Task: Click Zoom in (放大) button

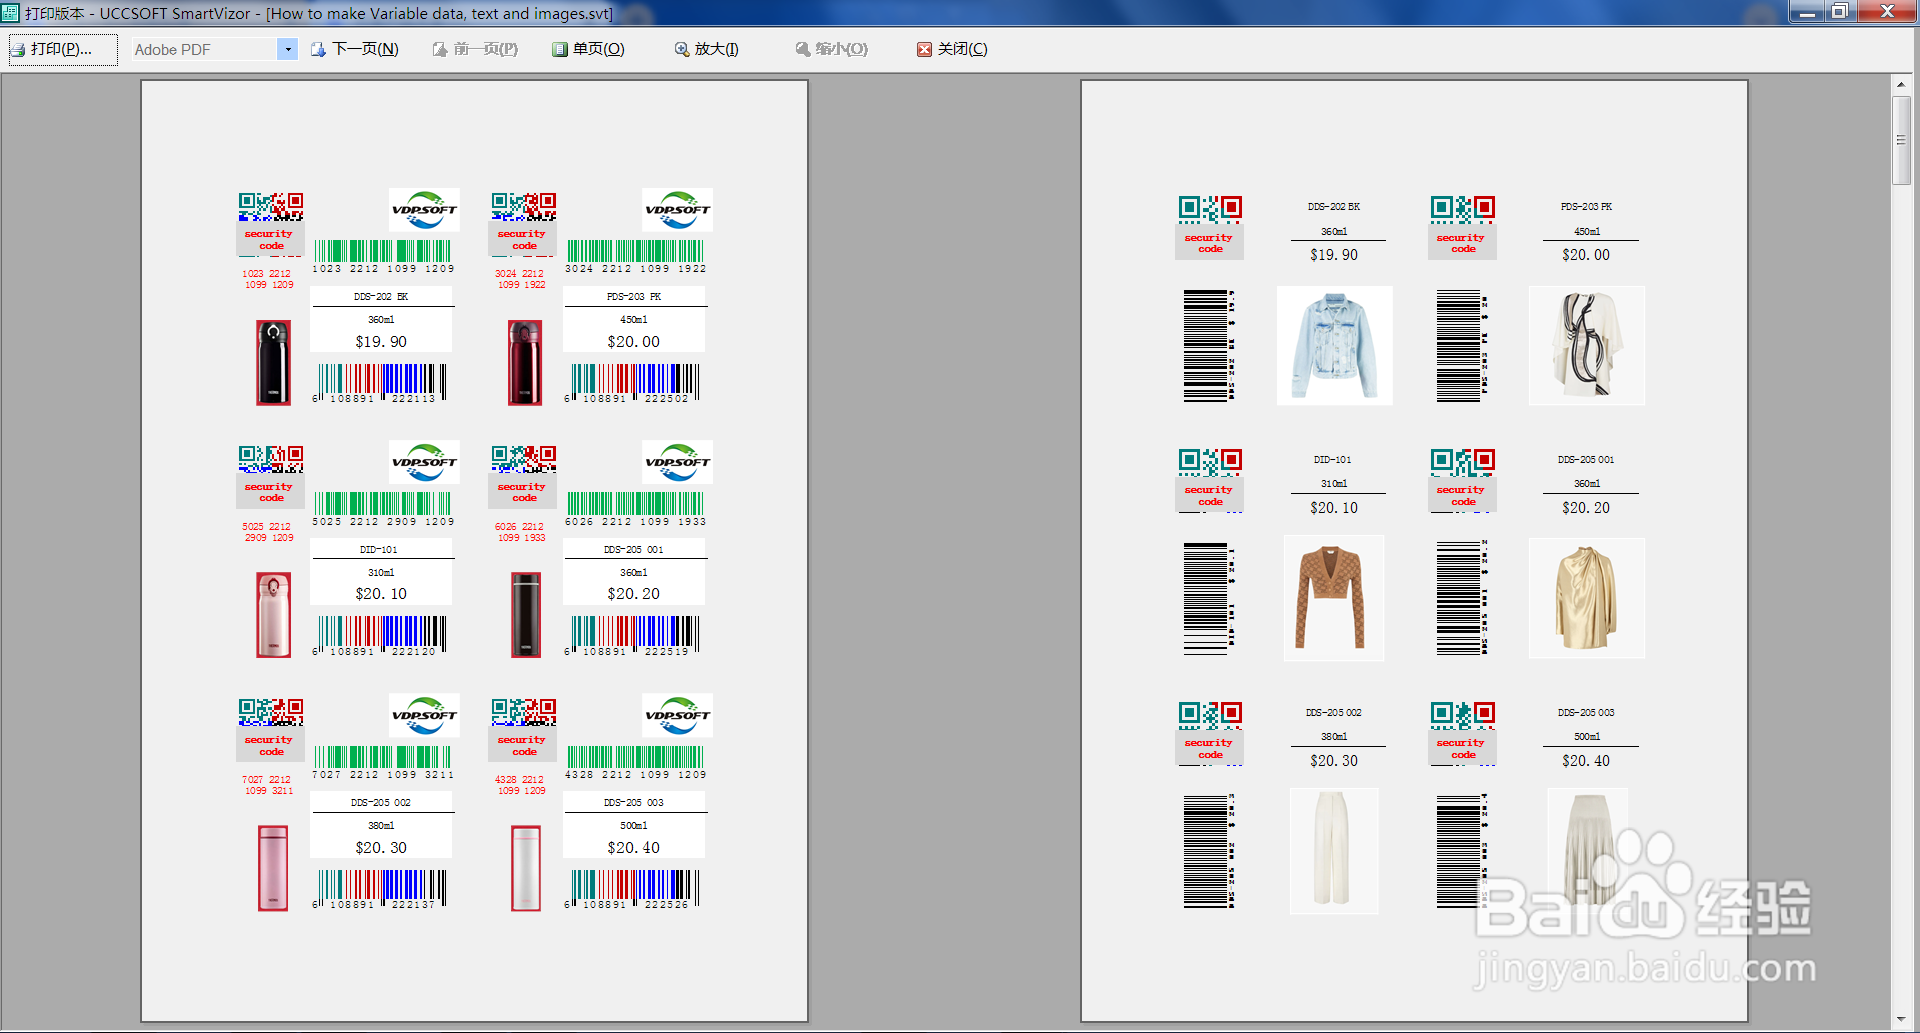Action: coord(707,49)
